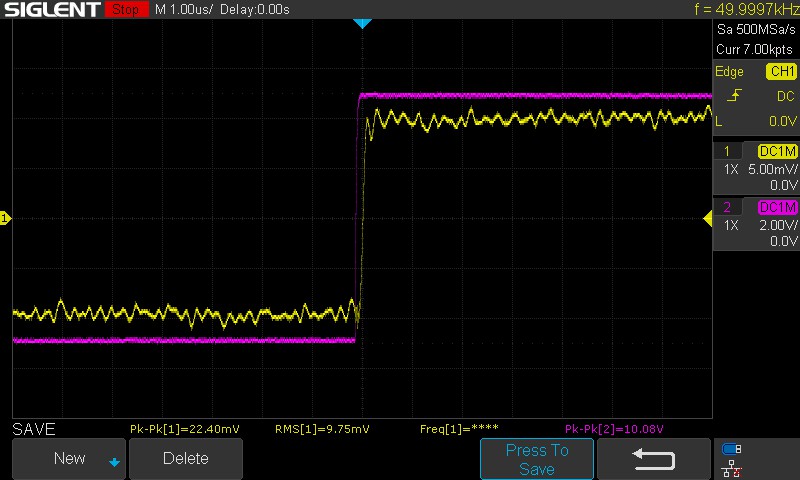Click the network LAN status icon
The width and height of the screenshot is (800, 480).
(x=731, y=468)
